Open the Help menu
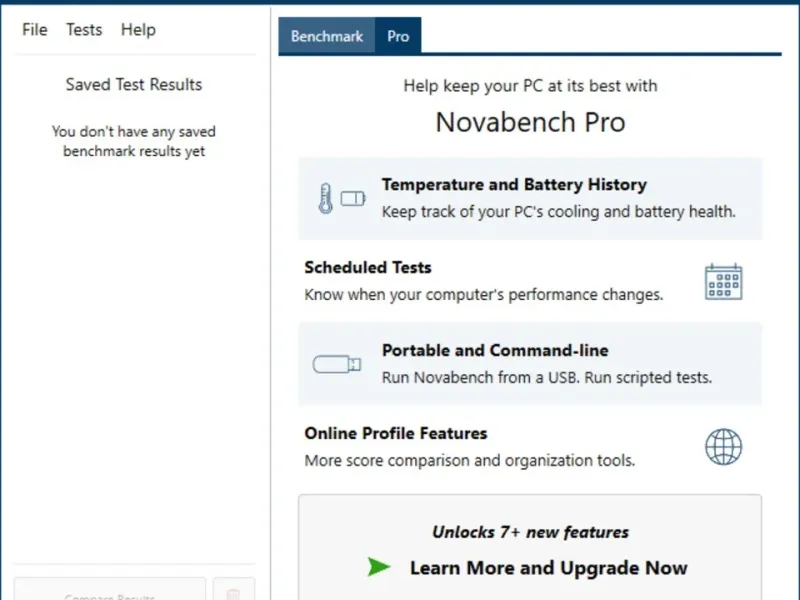The image size is (800, 600). [138, 29]
